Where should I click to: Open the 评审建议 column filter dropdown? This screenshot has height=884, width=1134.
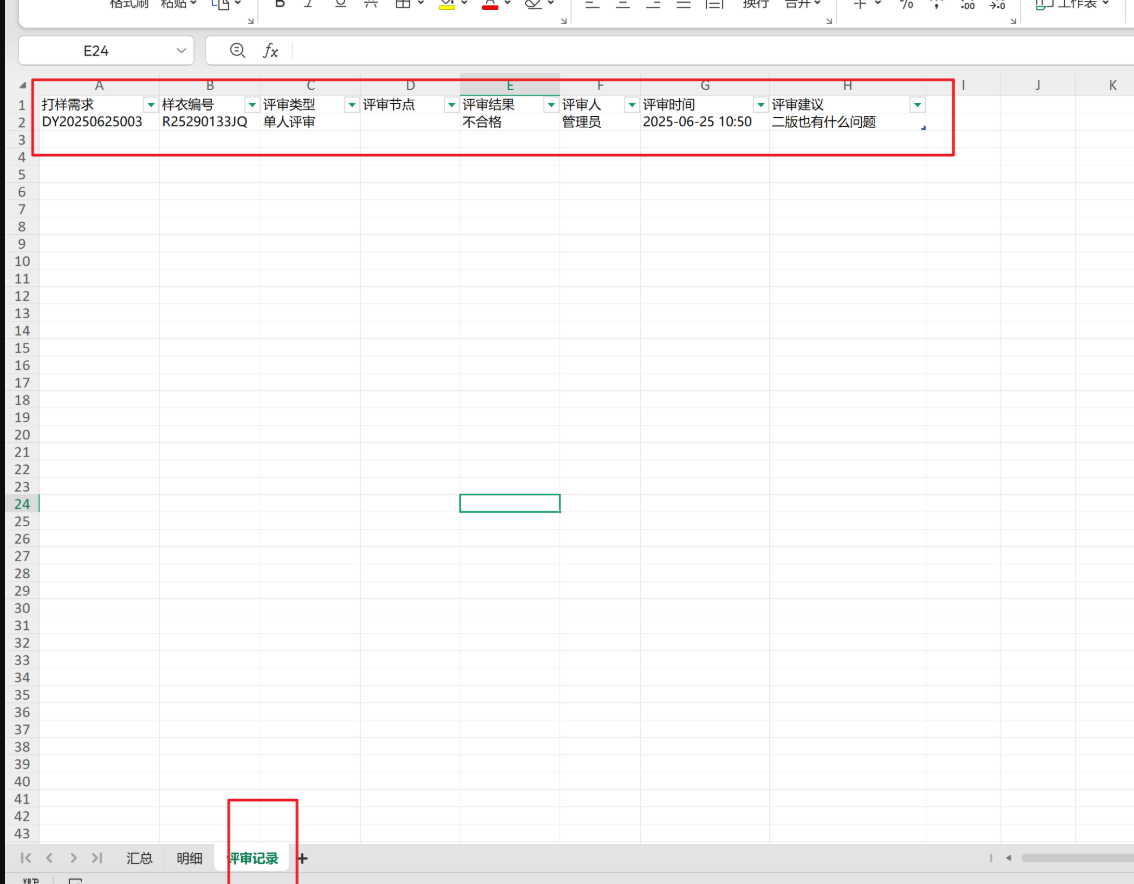click(917, 105)
